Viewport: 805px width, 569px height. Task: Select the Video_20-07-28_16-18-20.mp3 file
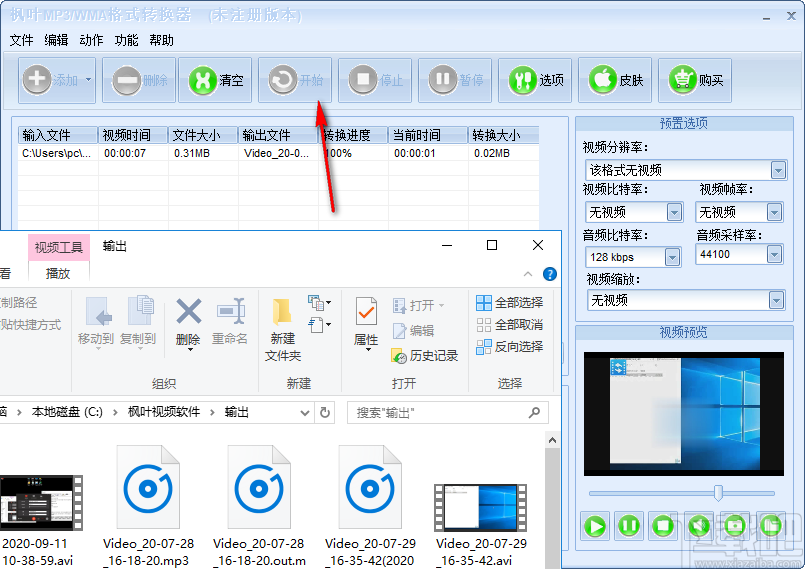[148, 506]
